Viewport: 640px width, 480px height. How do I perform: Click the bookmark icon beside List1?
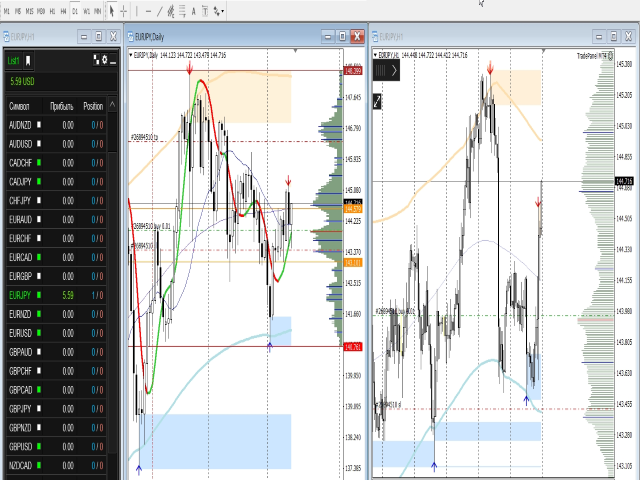(28, 61)
